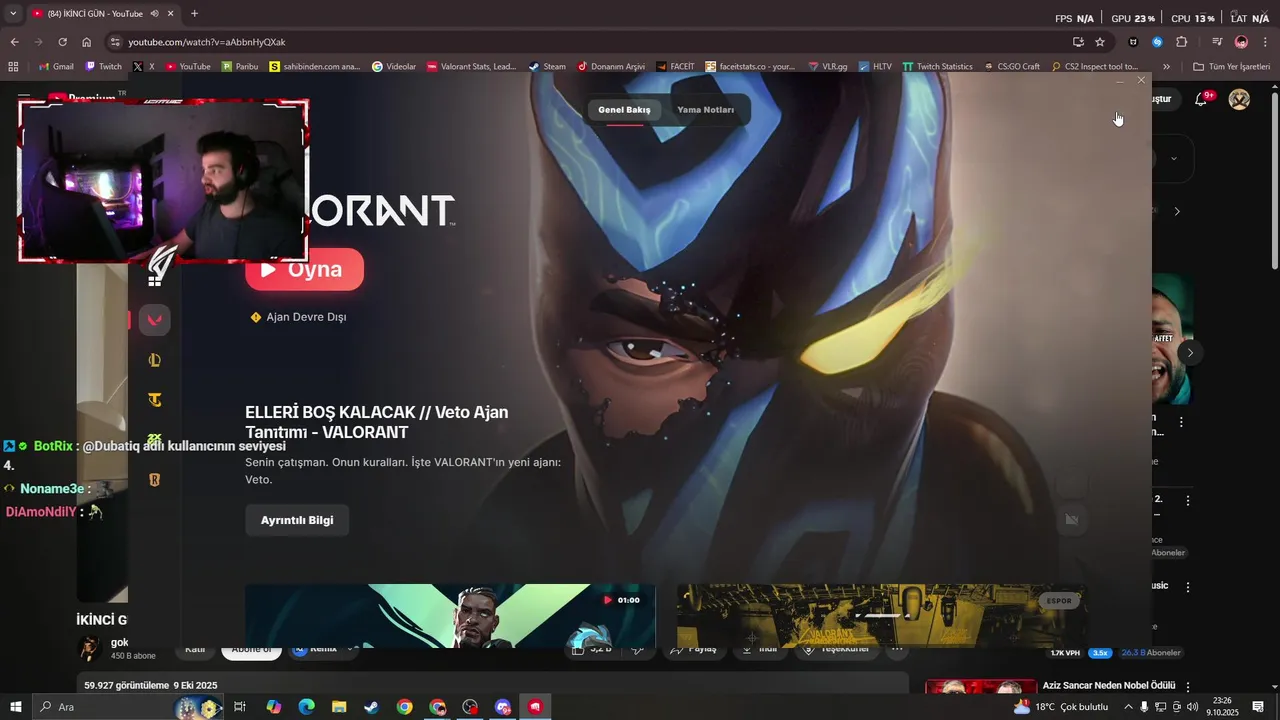The width and height of the screenshot is (1280, 720).
Task: Expand the Chrome tab search dropdown
Action: pos(12,13)
